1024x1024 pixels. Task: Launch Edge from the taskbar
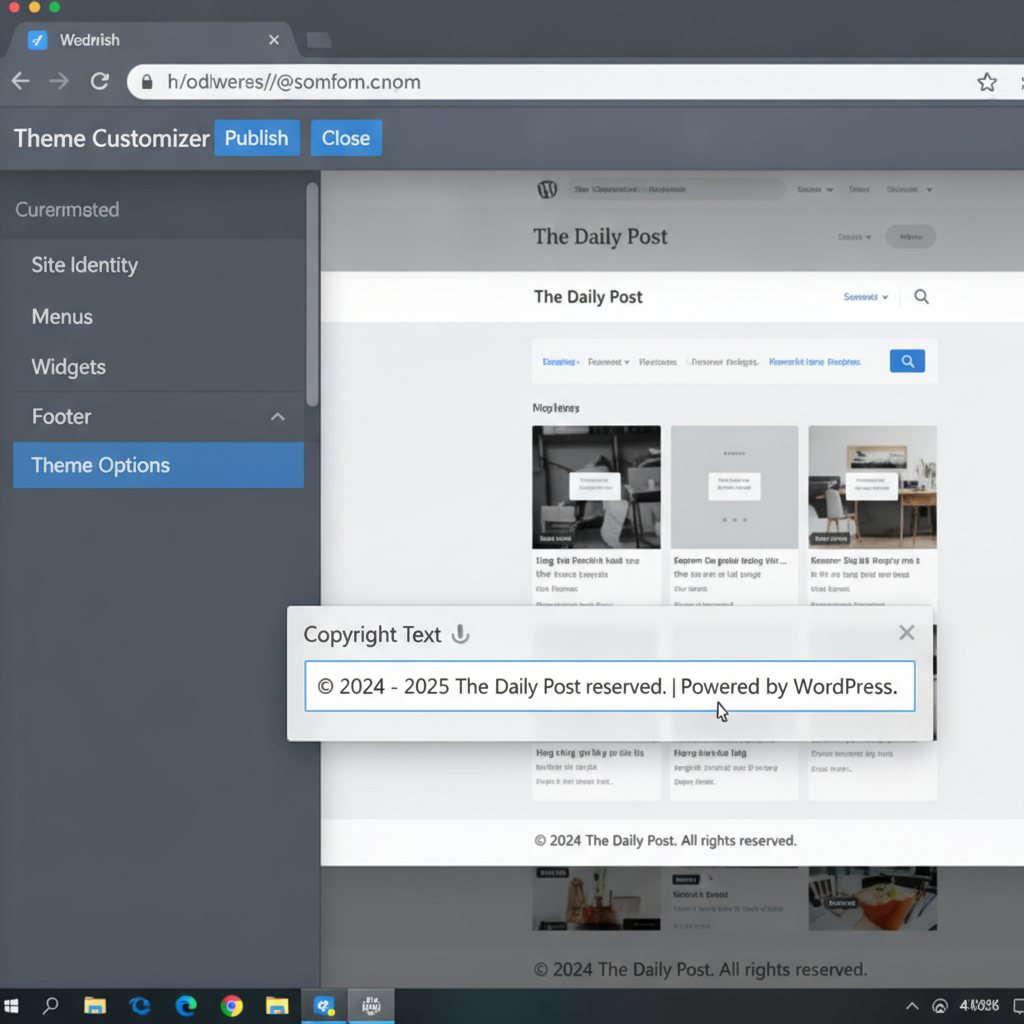186,1006
